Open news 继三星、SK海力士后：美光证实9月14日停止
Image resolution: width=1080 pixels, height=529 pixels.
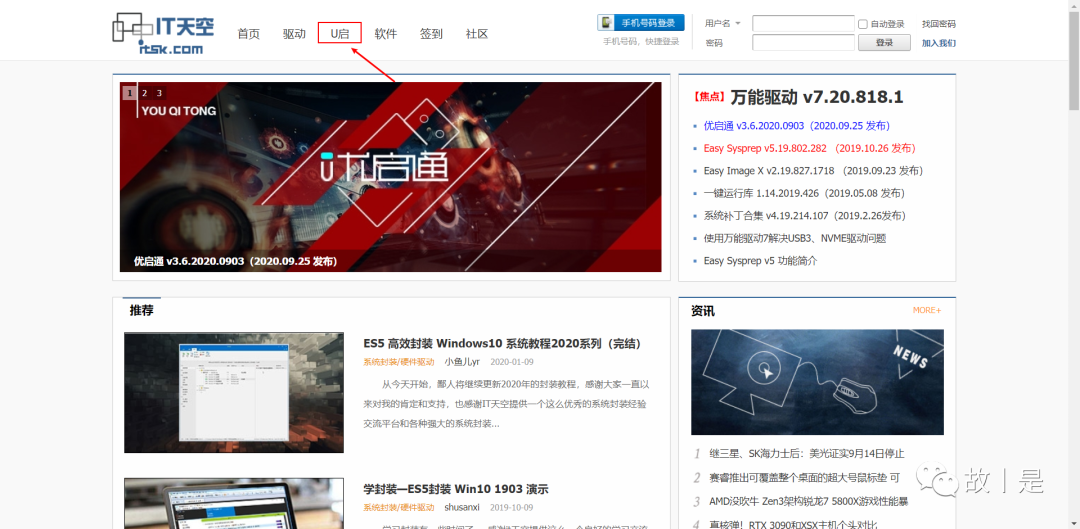(807, 454)
